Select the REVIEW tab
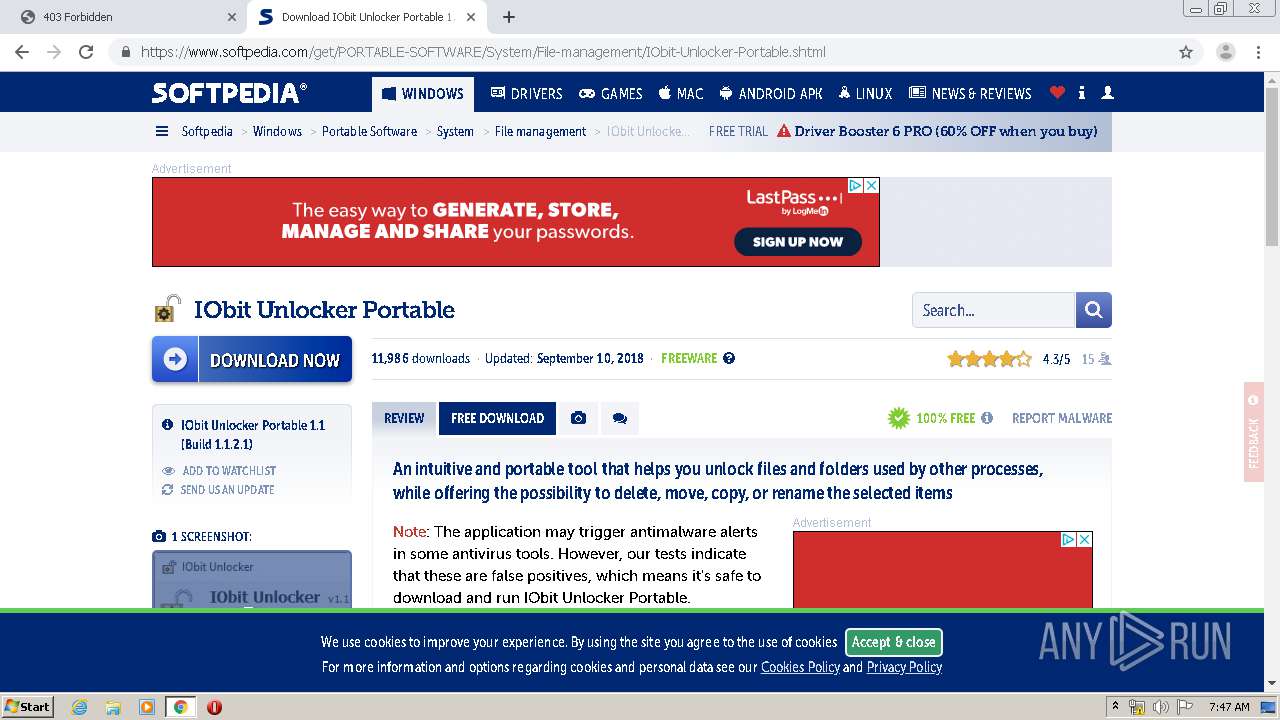This screenshot has width=1280, height=720. [x=404, y=418]
